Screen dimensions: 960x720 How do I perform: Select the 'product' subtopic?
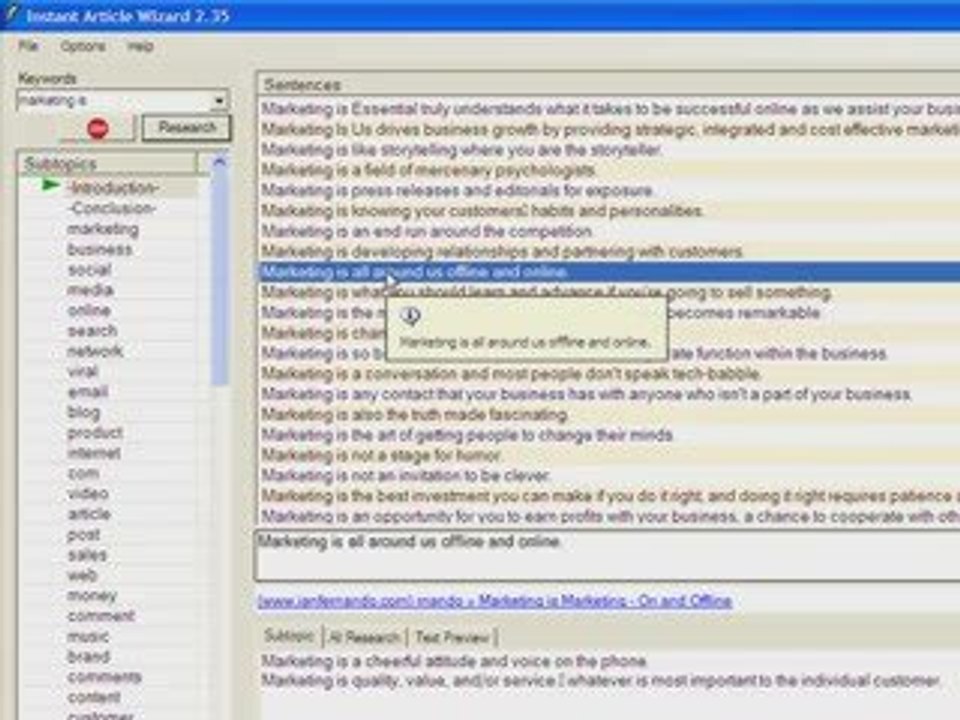94,433
